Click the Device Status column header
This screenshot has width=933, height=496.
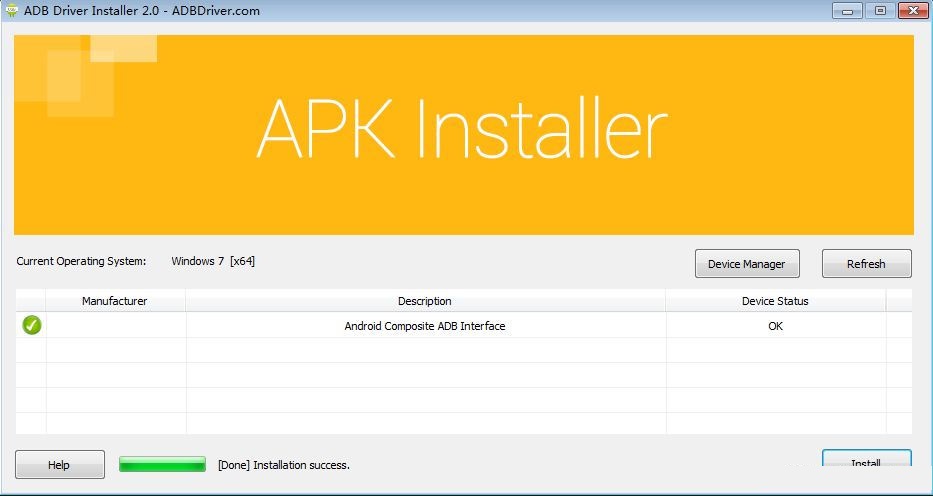[x=775, y=301]
